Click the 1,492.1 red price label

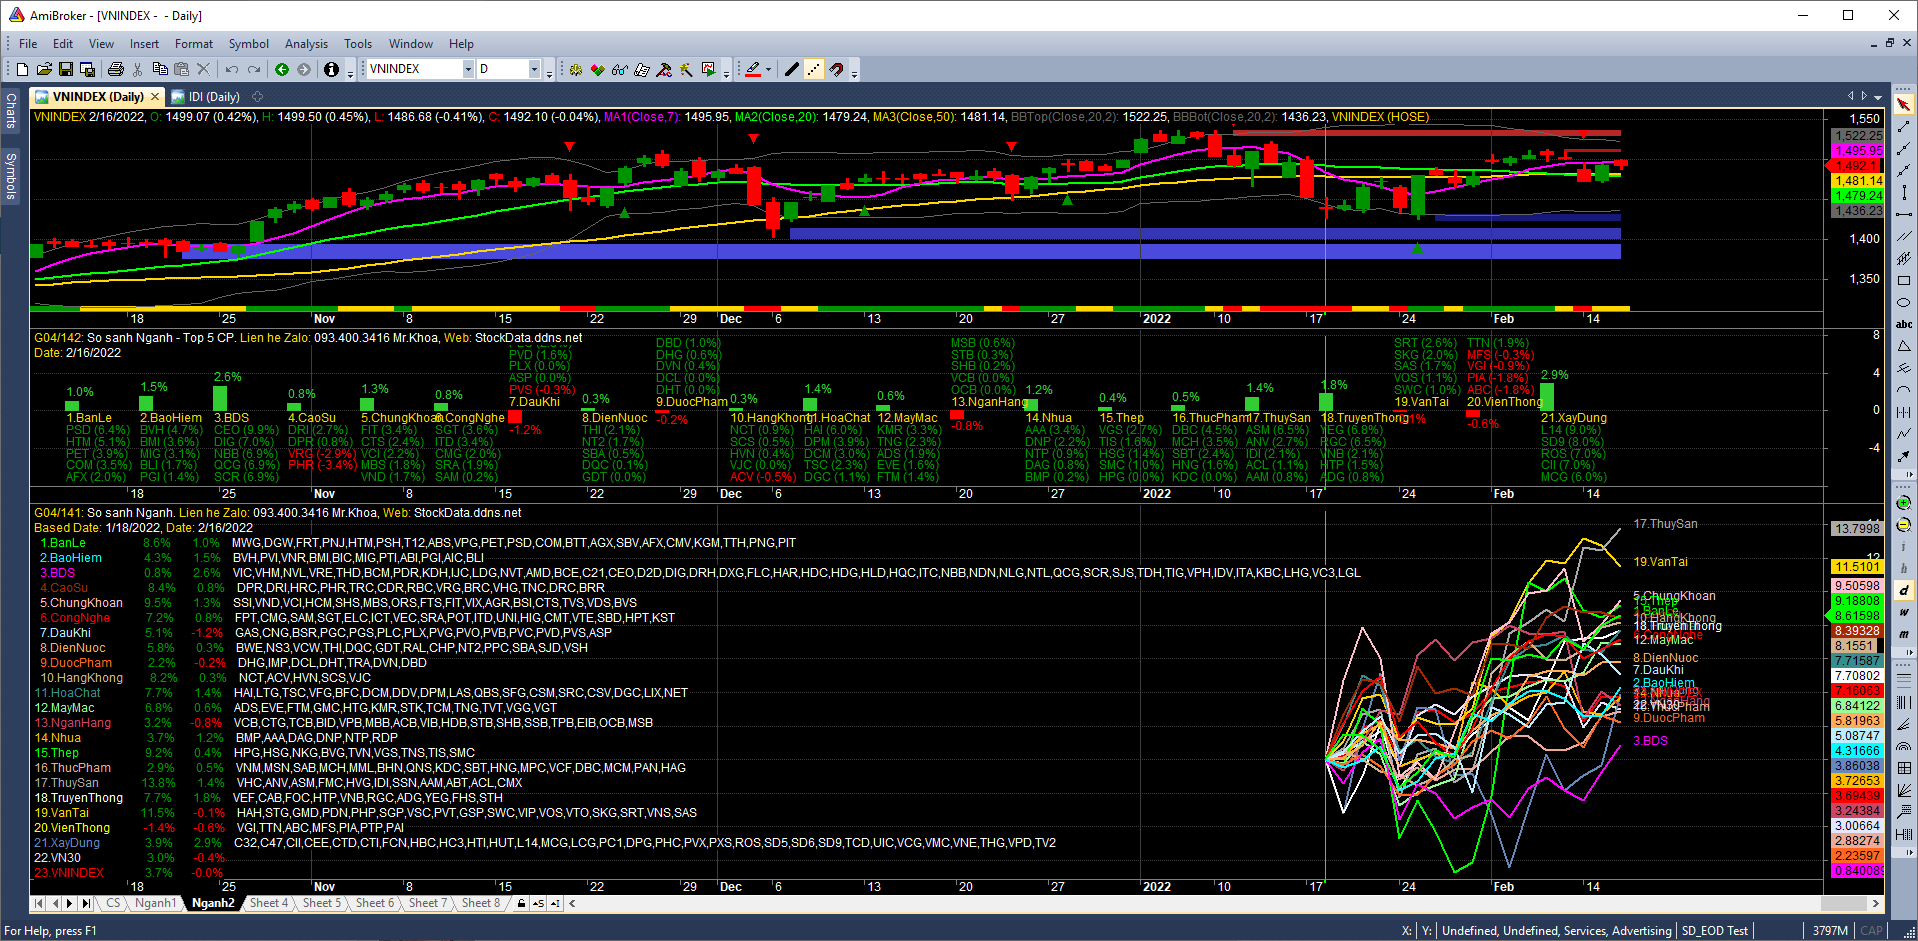(x=1857, y=166)
